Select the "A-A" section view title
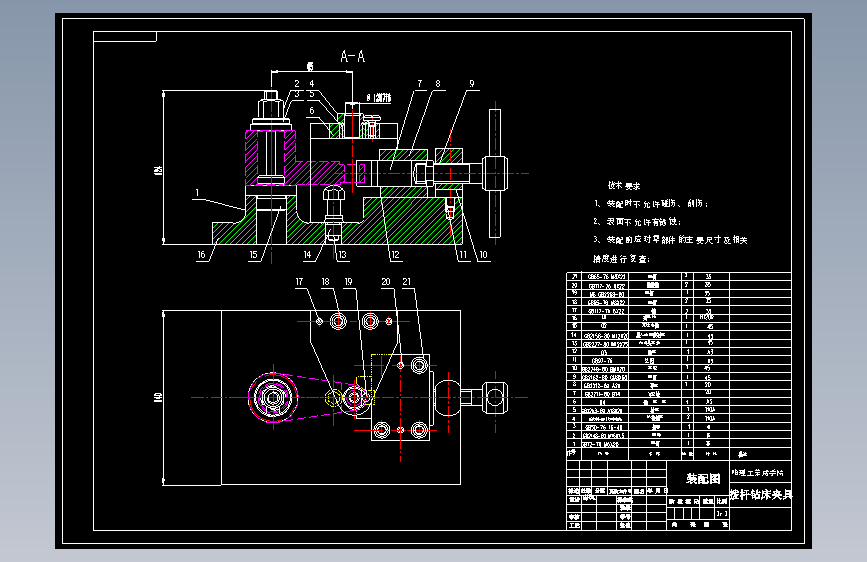 click(x=353, y=56)
